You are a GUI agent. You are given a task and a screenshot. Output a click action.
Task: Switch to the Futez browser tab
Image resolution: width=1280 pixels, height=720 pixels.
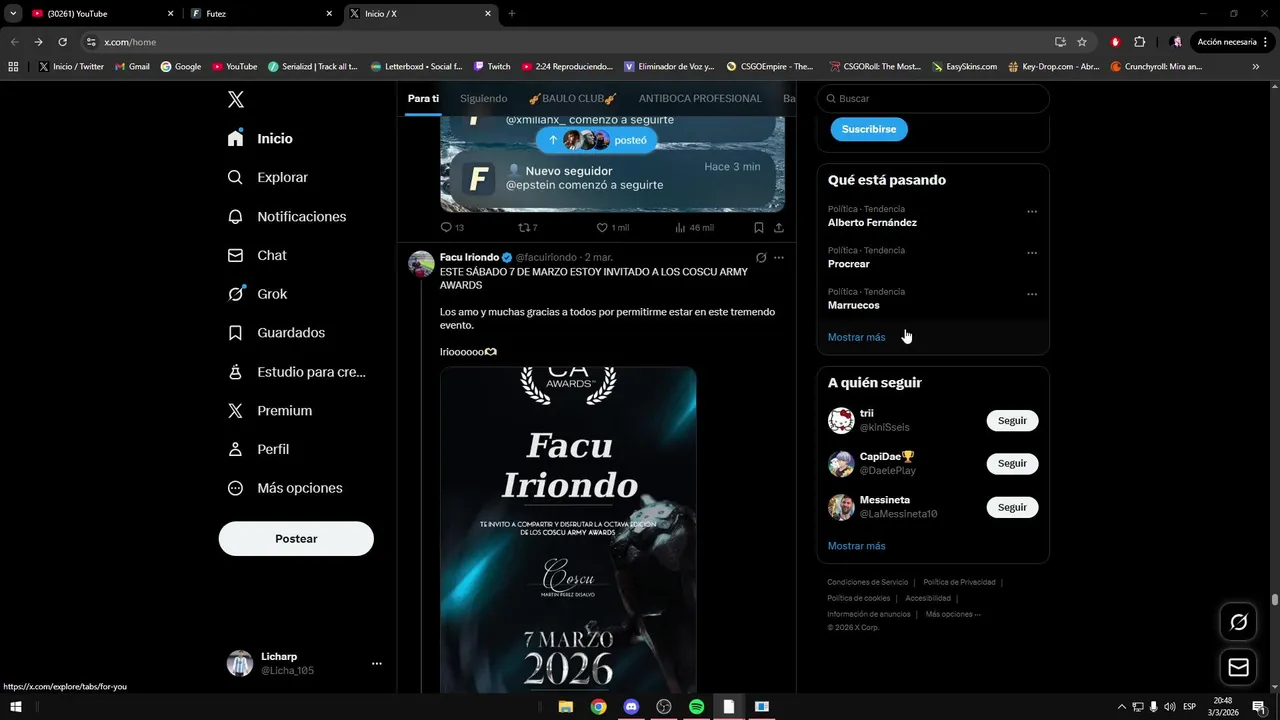click(x=262, y=14)
